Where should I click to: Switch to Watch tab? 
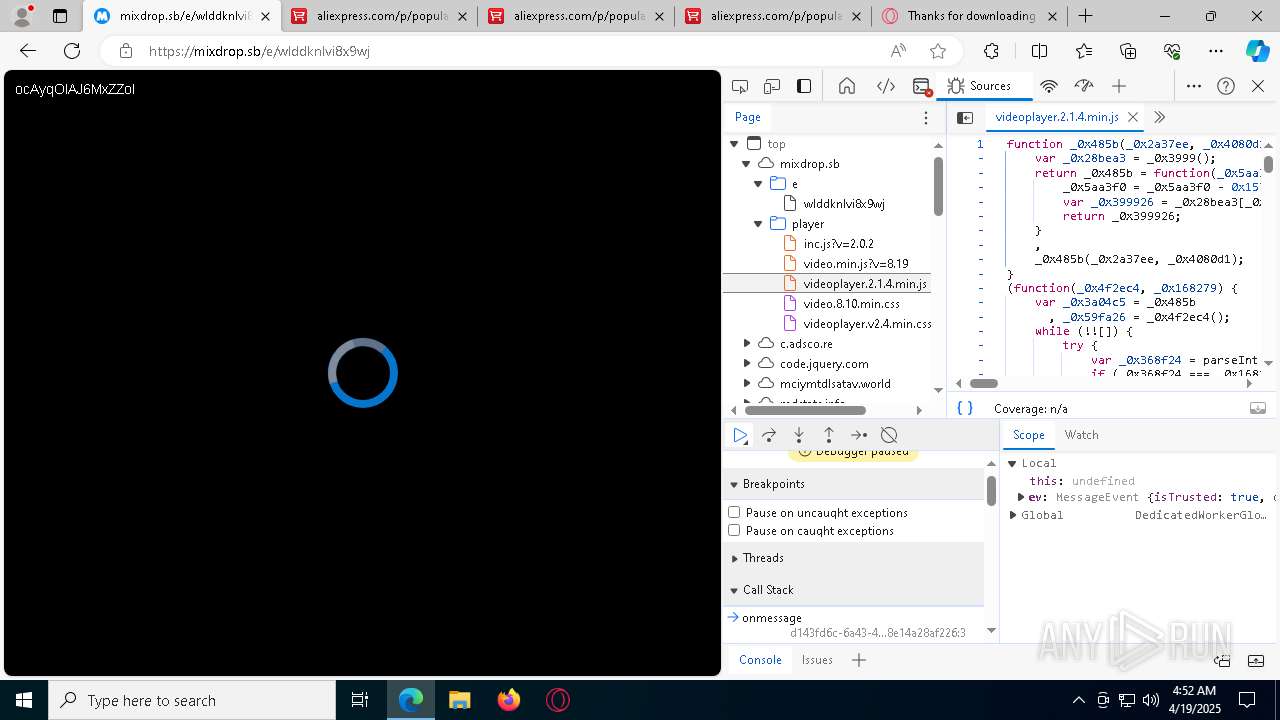(x=1081, y=435)
